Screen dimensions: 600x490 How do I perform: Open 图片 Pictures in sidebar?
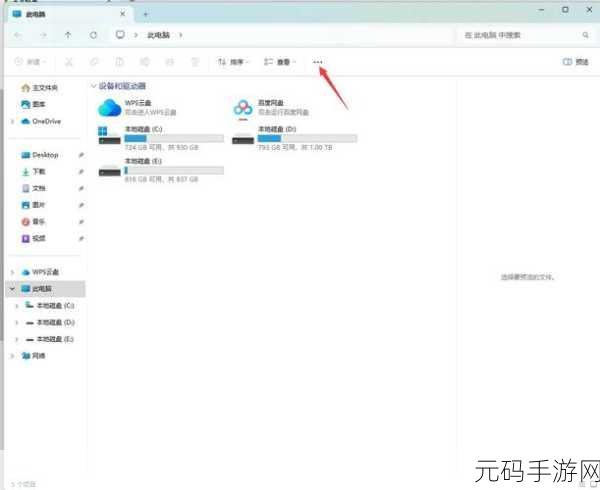click(33, 205)
